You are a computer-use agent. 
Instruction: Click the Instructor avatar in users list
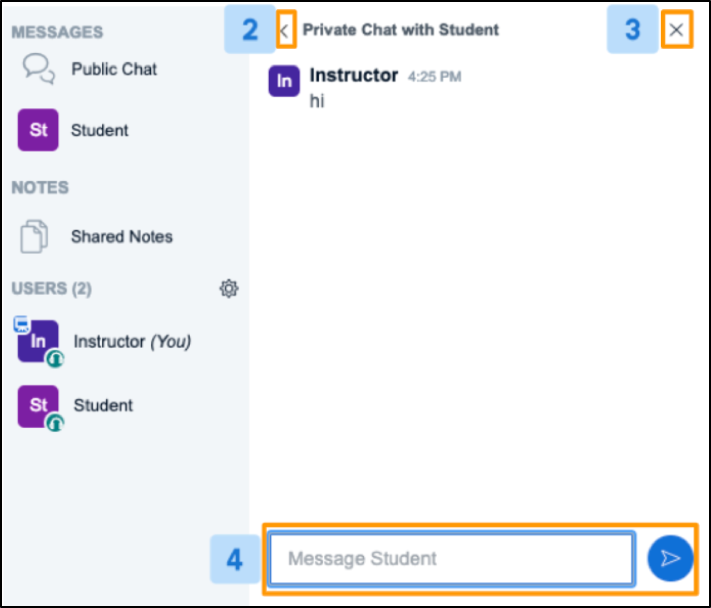pos(38,342)
